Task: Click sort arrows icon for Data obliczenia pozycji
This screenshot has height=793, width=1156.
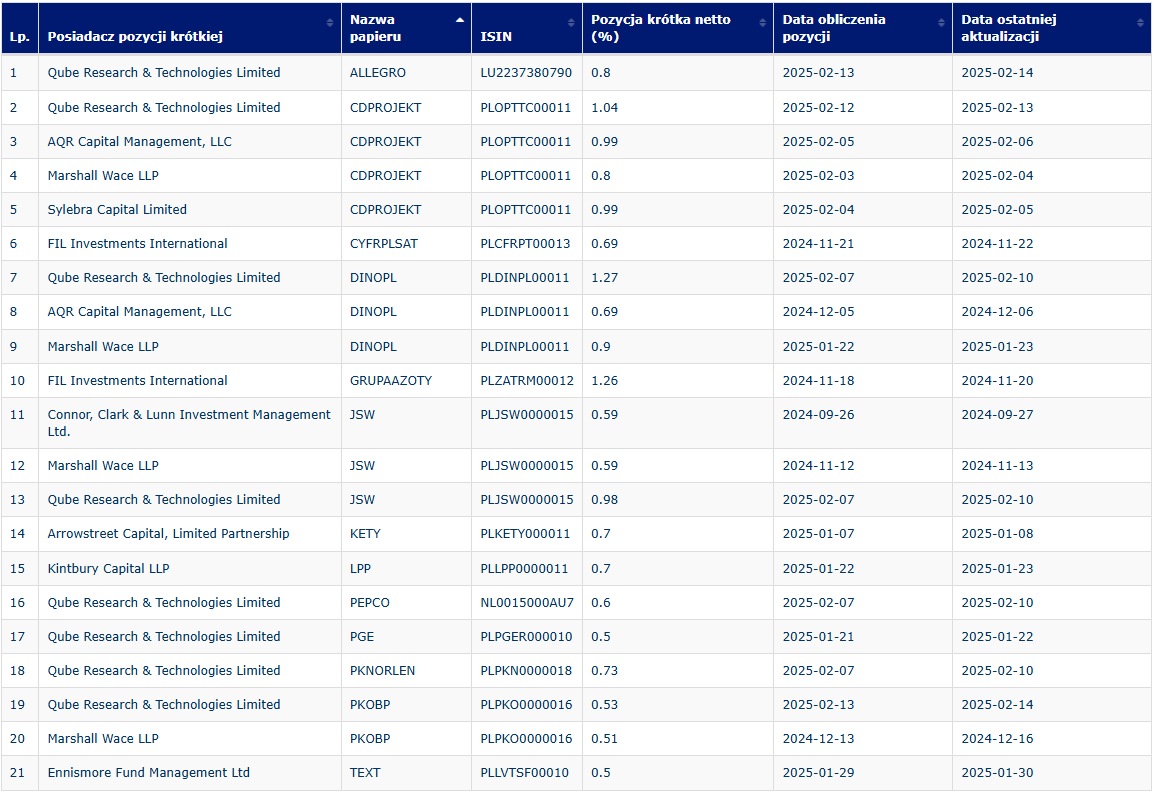Action: [x=941, y=22]
